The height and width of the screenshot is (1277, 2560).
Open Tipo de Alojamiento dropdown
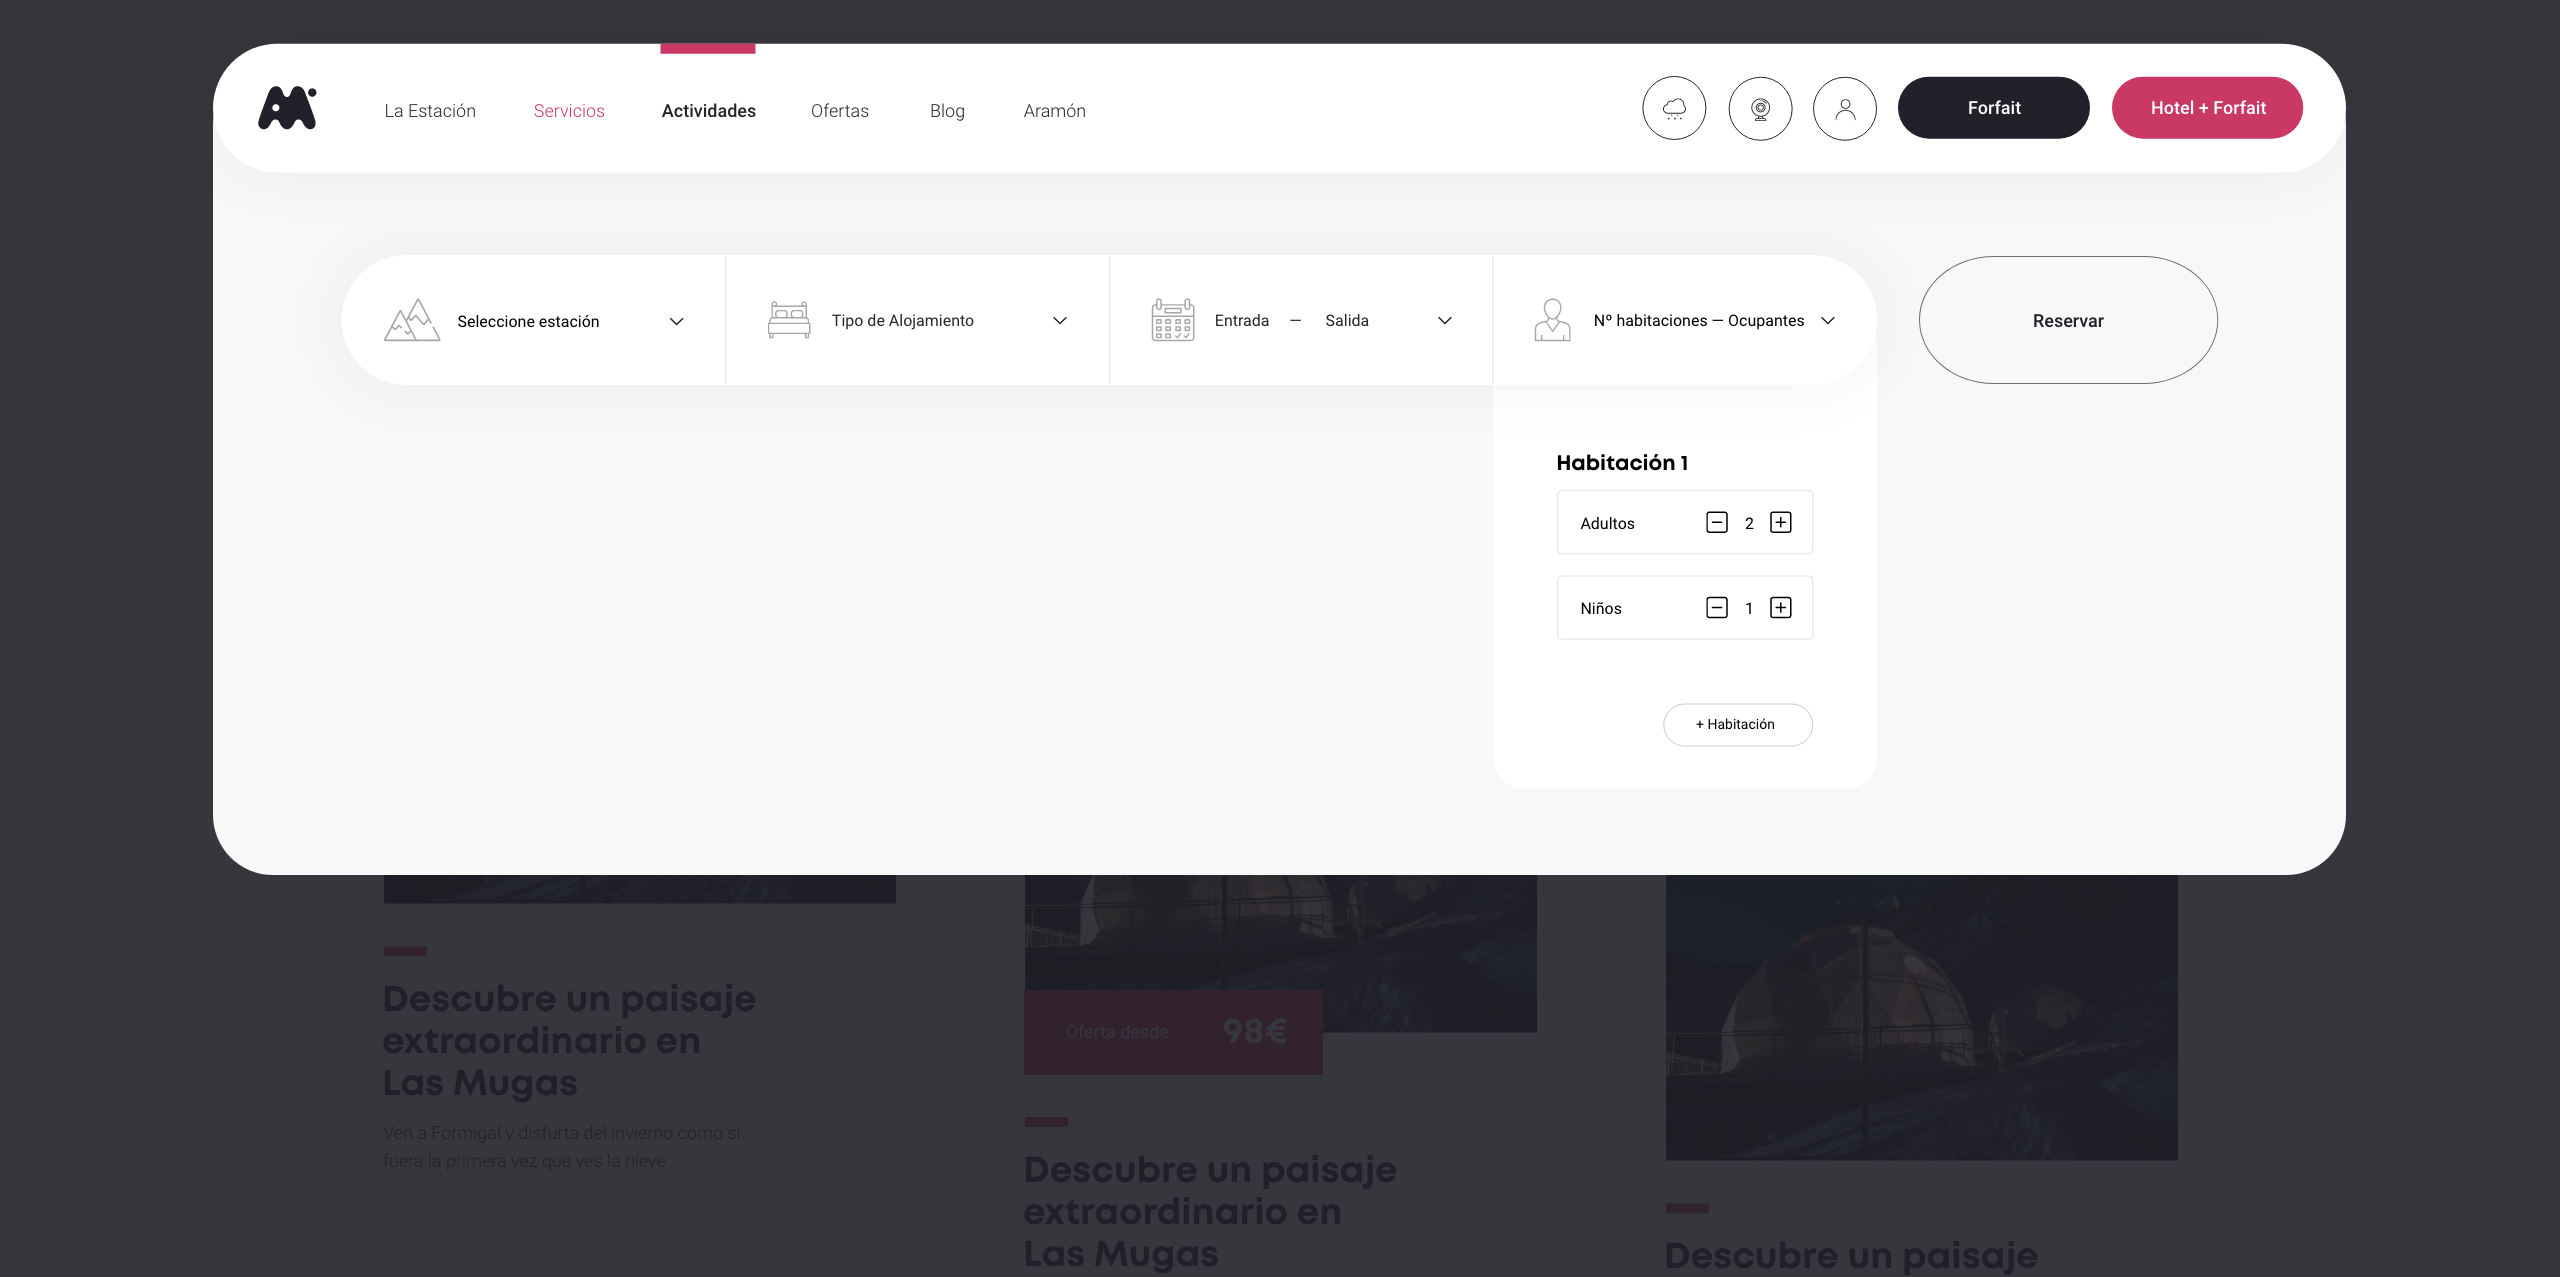click(x=1060, y=320)
